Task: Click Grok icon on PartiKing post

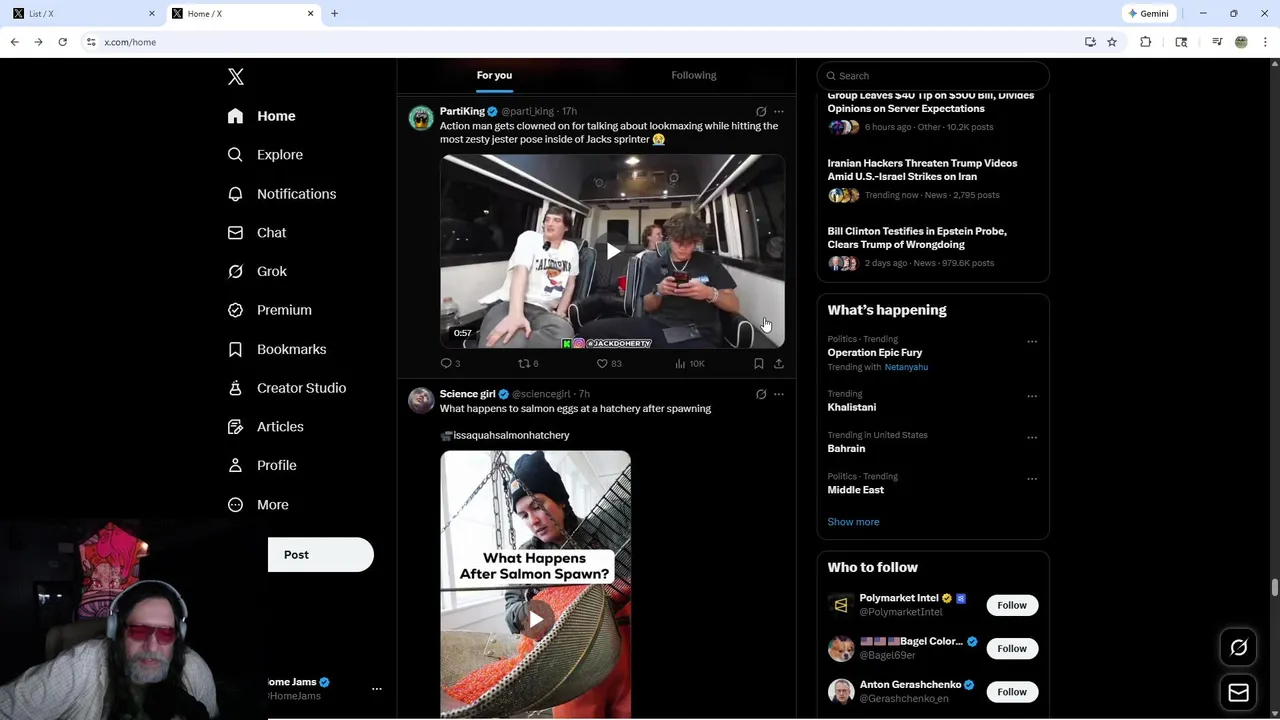Action: 761,112
